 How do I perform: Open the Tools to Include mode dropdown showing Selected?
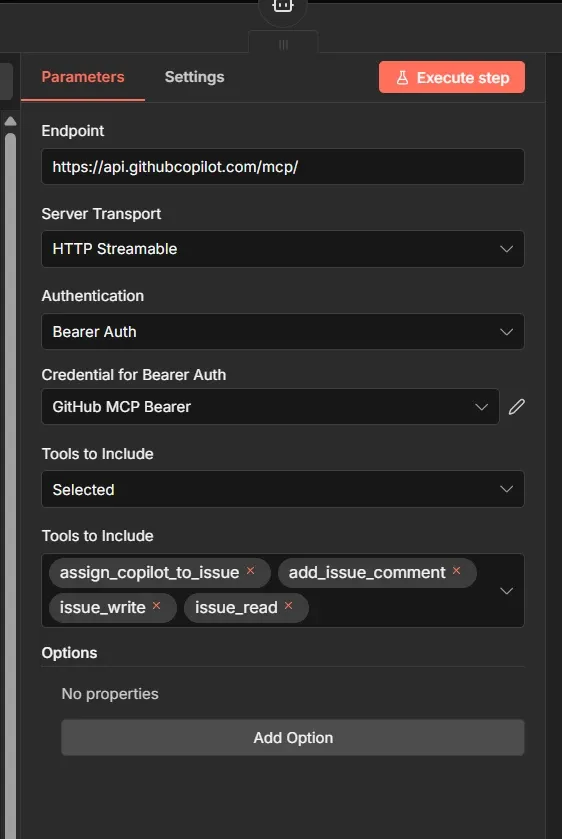(x=283, y=489)
